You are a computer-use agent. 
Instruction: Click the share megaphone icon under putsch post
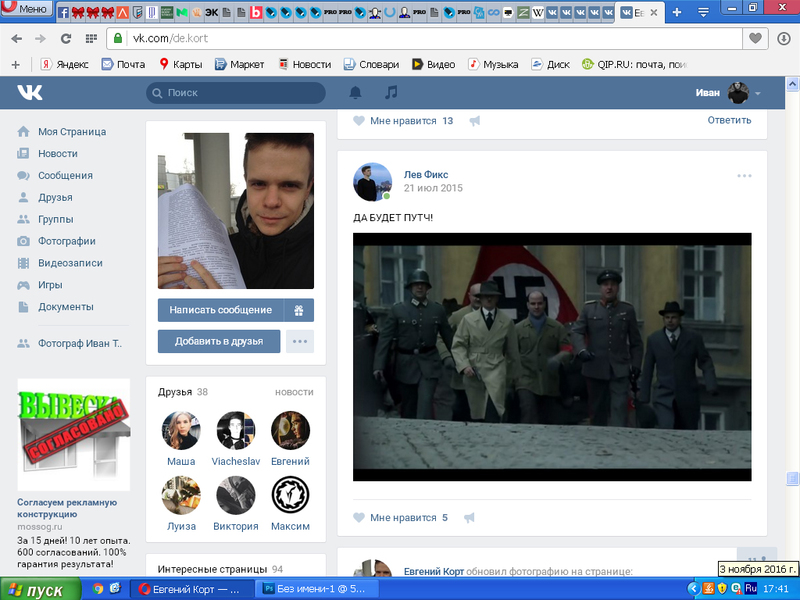(469, 518)
